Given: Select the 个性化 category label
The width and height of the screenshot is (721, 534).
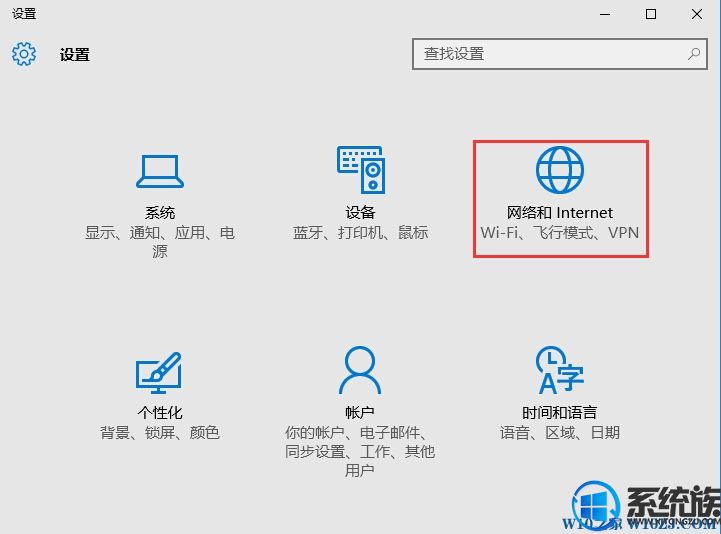Looking at the screenshot, I should click(160, 413).
